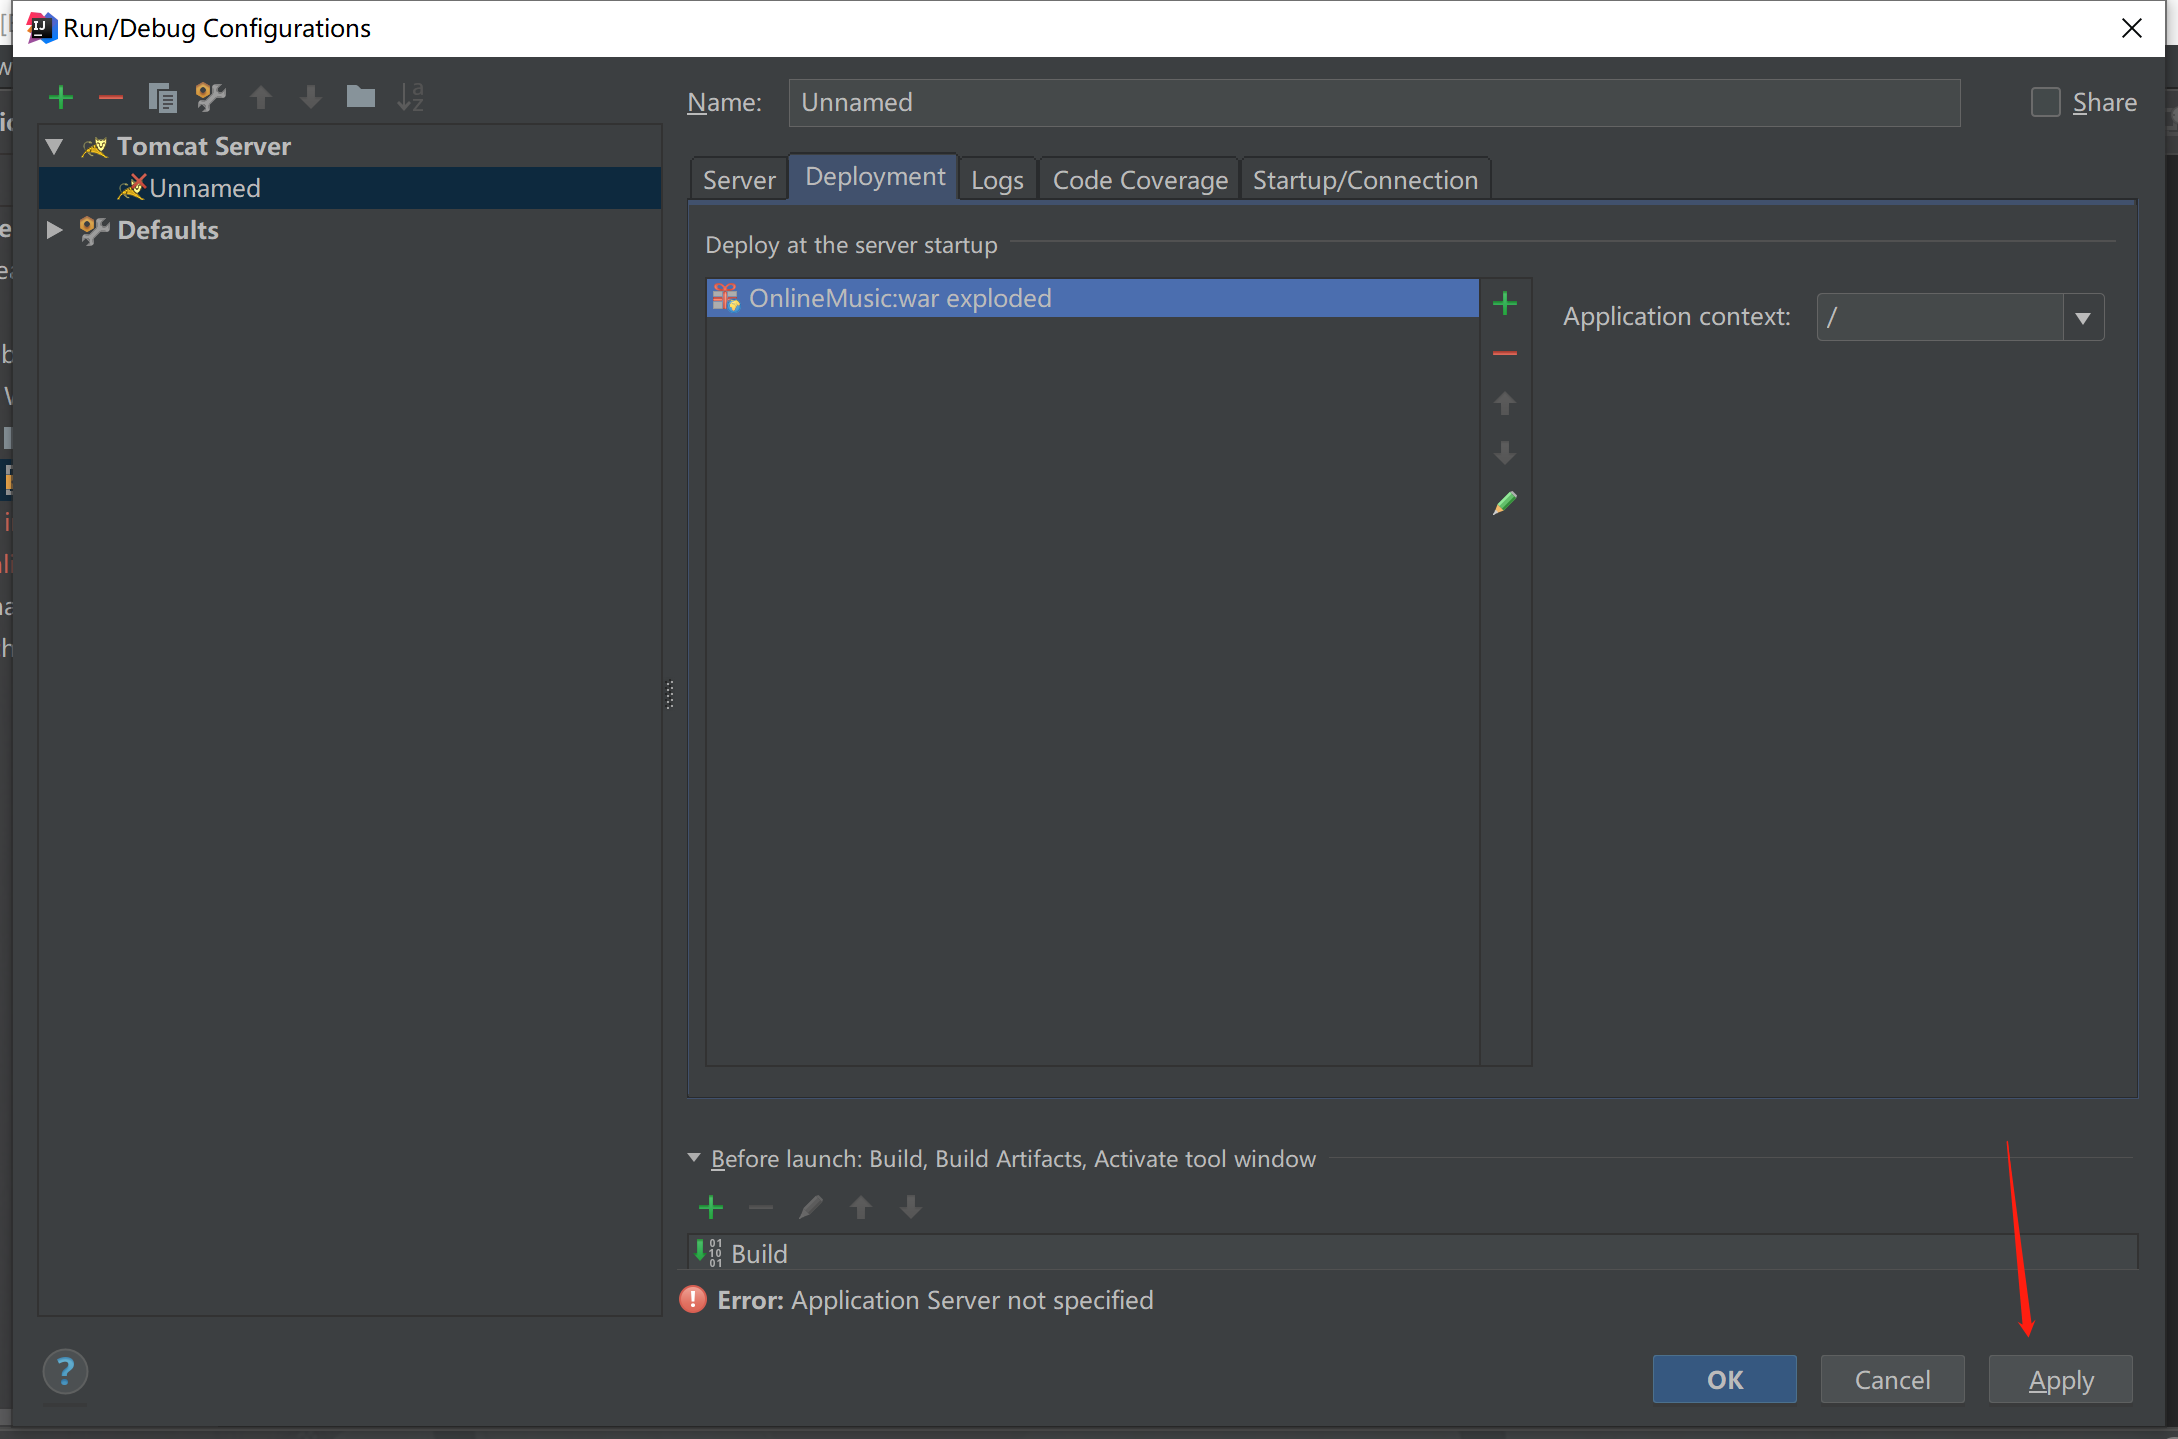This screenshot has height=1439, width=2178.
Task: Switch to the Server tab
Action: [x=739, y=180]
